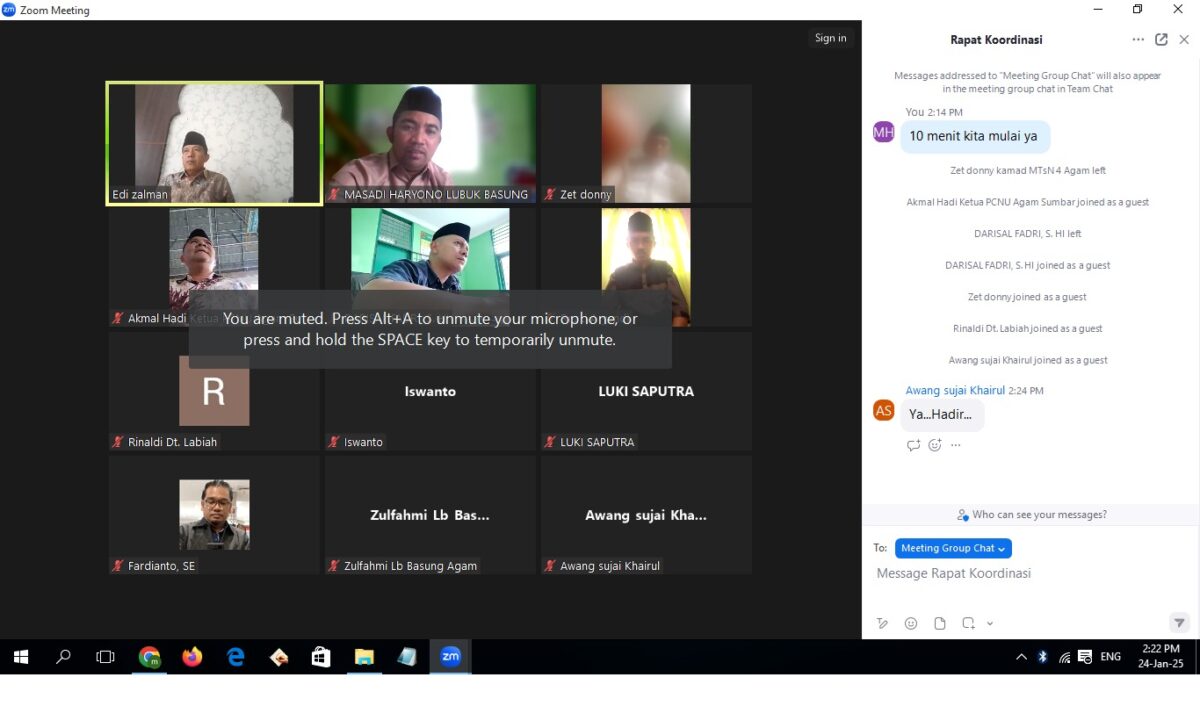The image size is (1200, 706).
Task: Click "Who can see your messages?" link
Action: (x=1031, y=514)
